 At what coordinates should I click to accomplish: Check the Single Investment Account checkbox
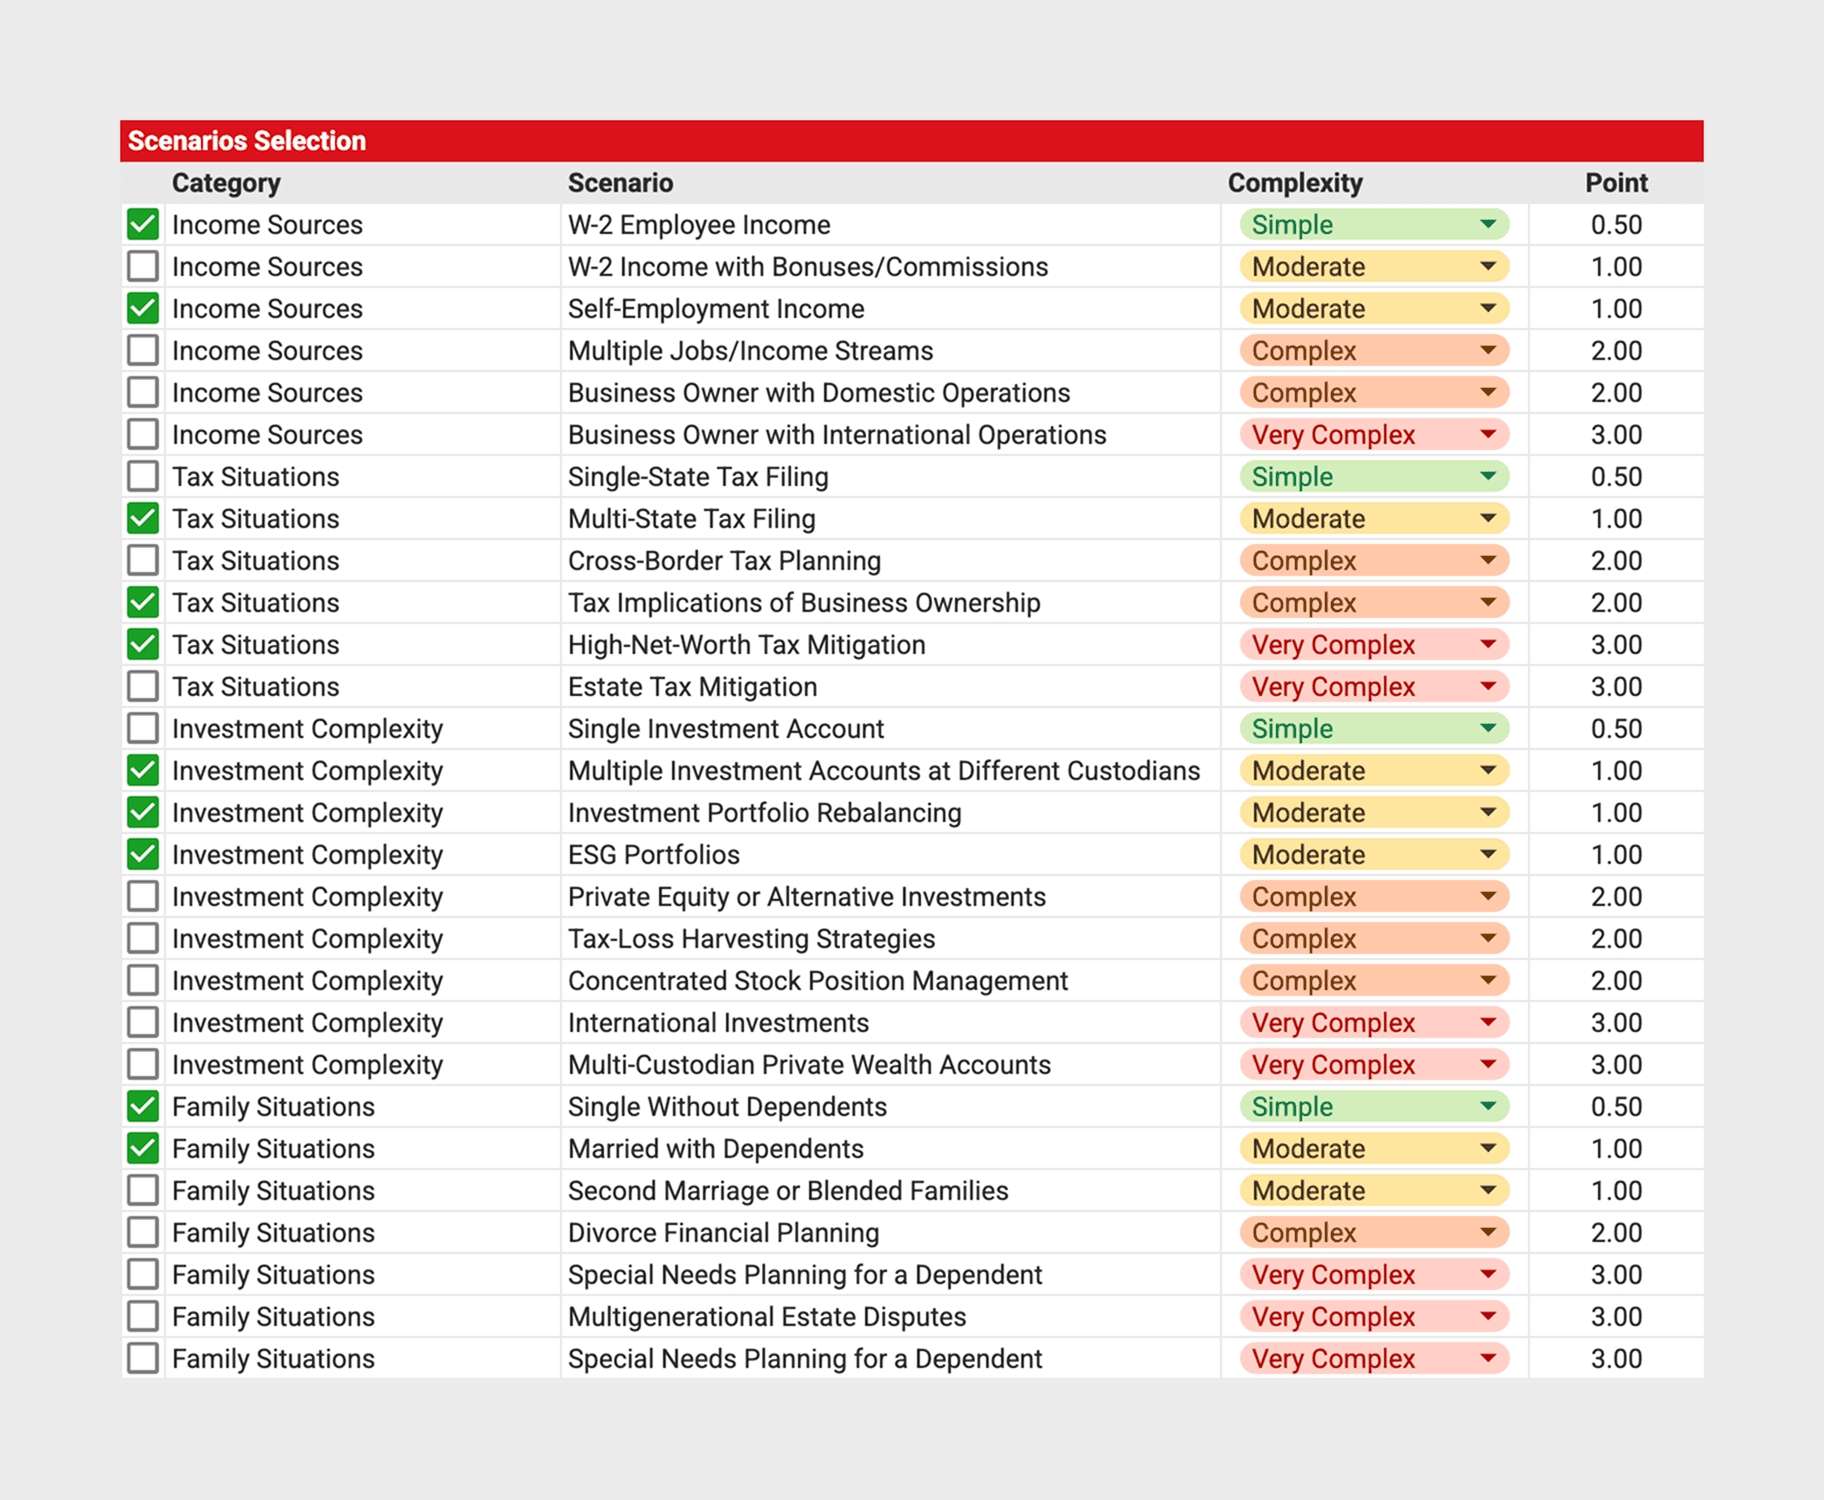(x=143, y=729)
